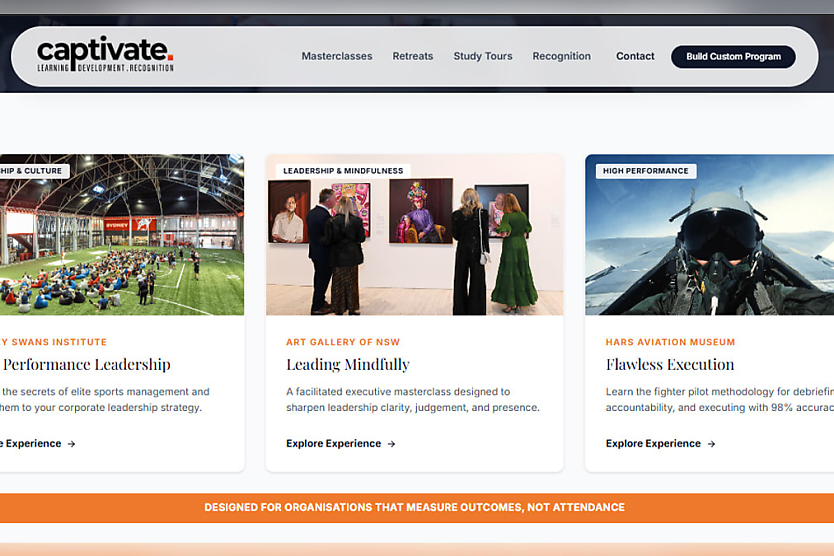Open the art gallery photo thumbnail
Viewport: 834px width, 556px height.
click(415, 235)
